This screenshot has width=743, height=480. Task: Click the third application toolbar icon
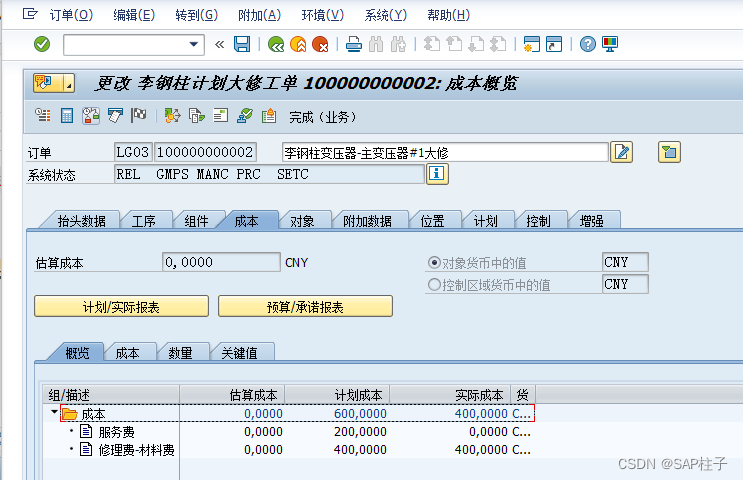[91, 116]
